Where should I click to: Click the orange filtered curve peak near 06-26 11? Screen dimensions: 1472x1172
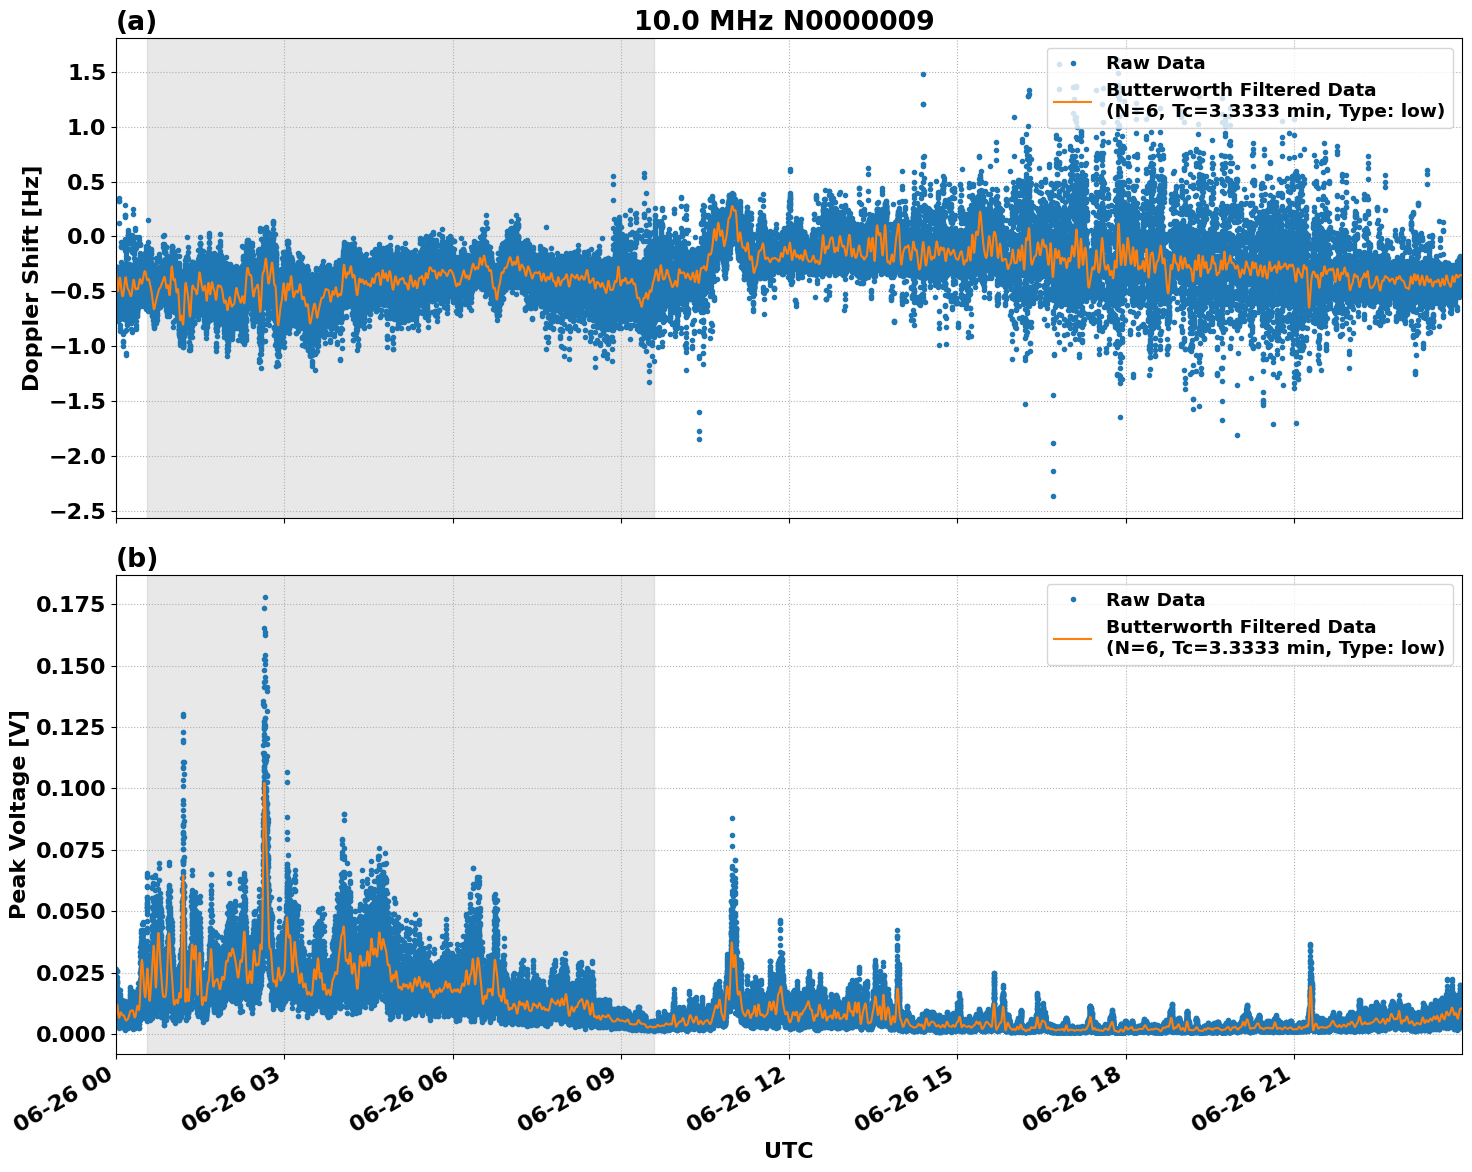[731, 943]
